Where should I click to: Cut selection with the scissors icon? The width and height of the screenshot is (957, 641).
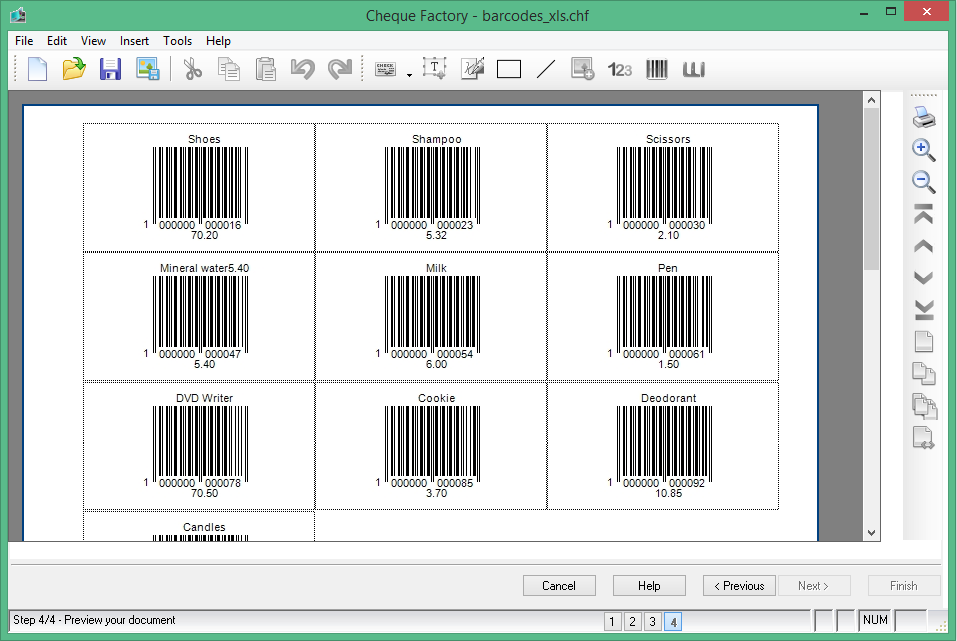pos(192,69)
